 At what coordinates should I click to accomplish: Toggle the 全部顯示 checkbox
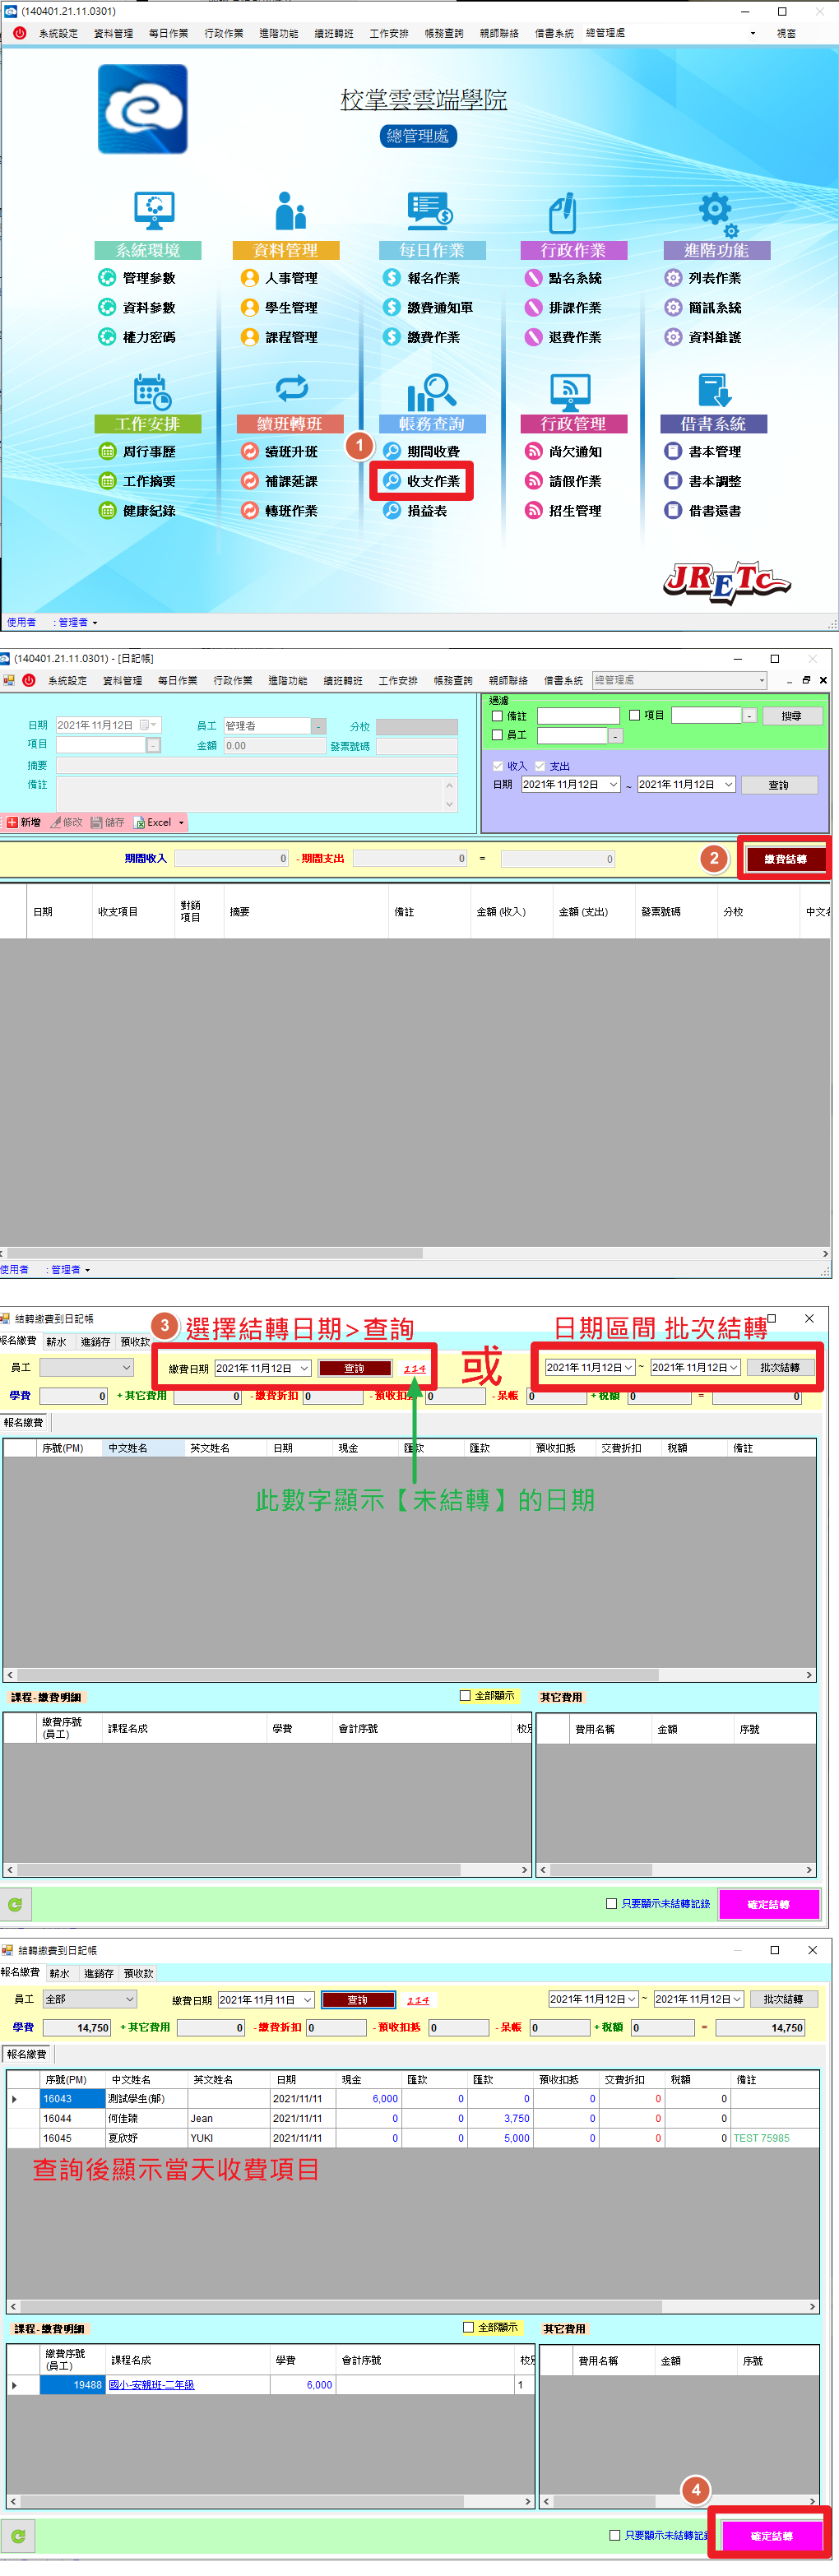pos(465,1695)
